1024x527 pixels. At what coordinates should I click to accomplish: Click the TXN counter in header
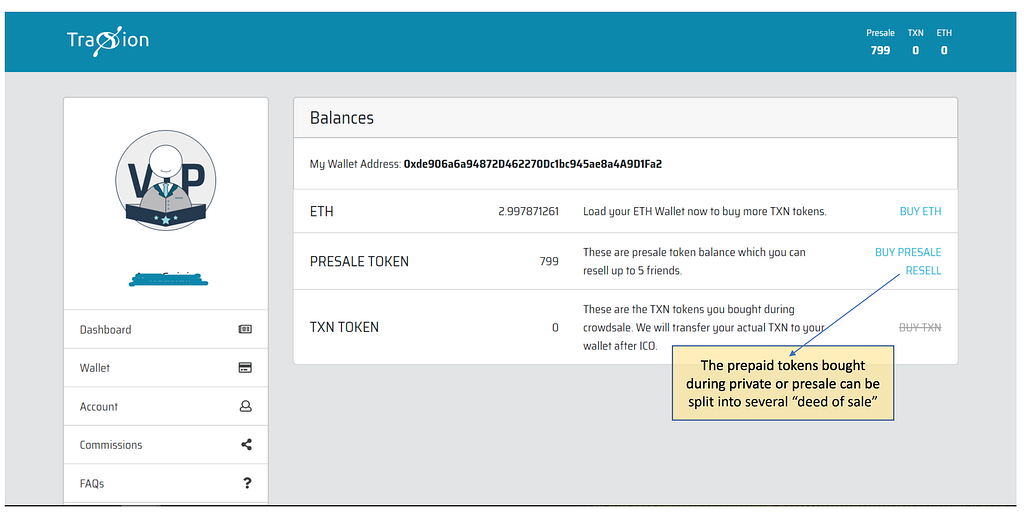click(916, 42)
